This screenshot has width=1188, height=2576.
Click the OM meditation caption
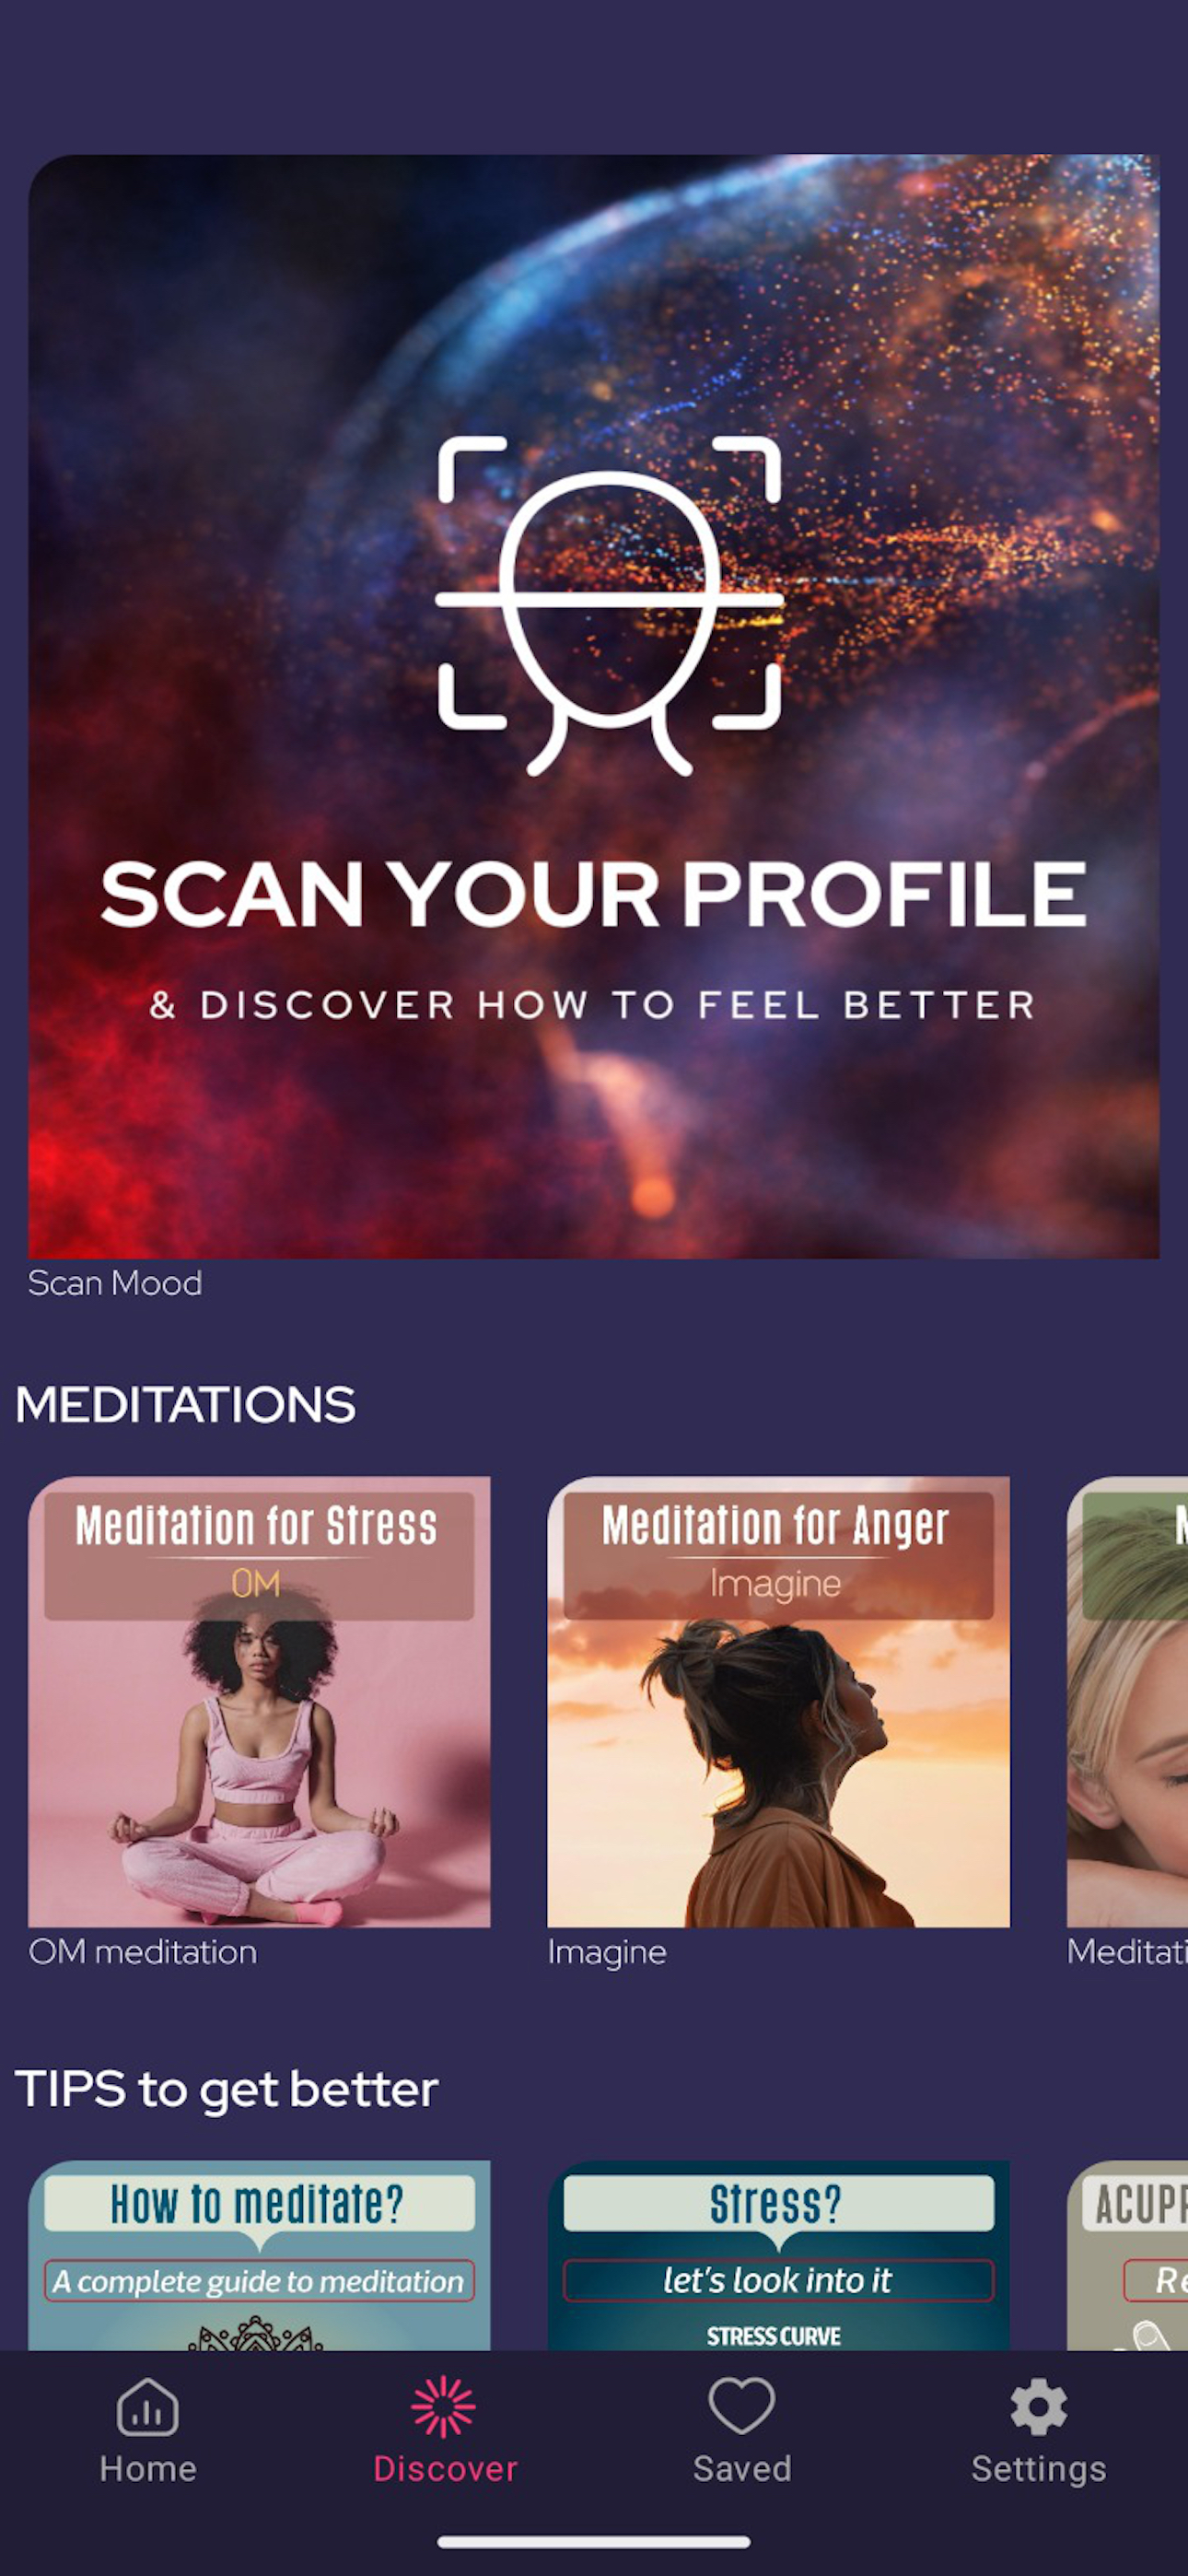pyautogui.click(x=143, y=1952)
